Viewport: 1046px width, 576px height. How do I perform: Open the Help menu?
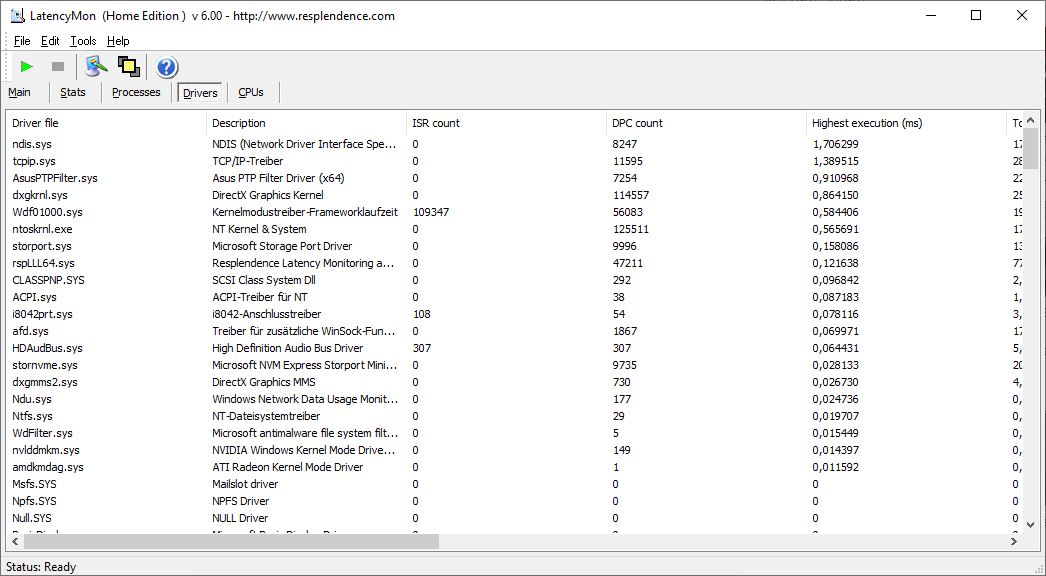coord(118,41)
